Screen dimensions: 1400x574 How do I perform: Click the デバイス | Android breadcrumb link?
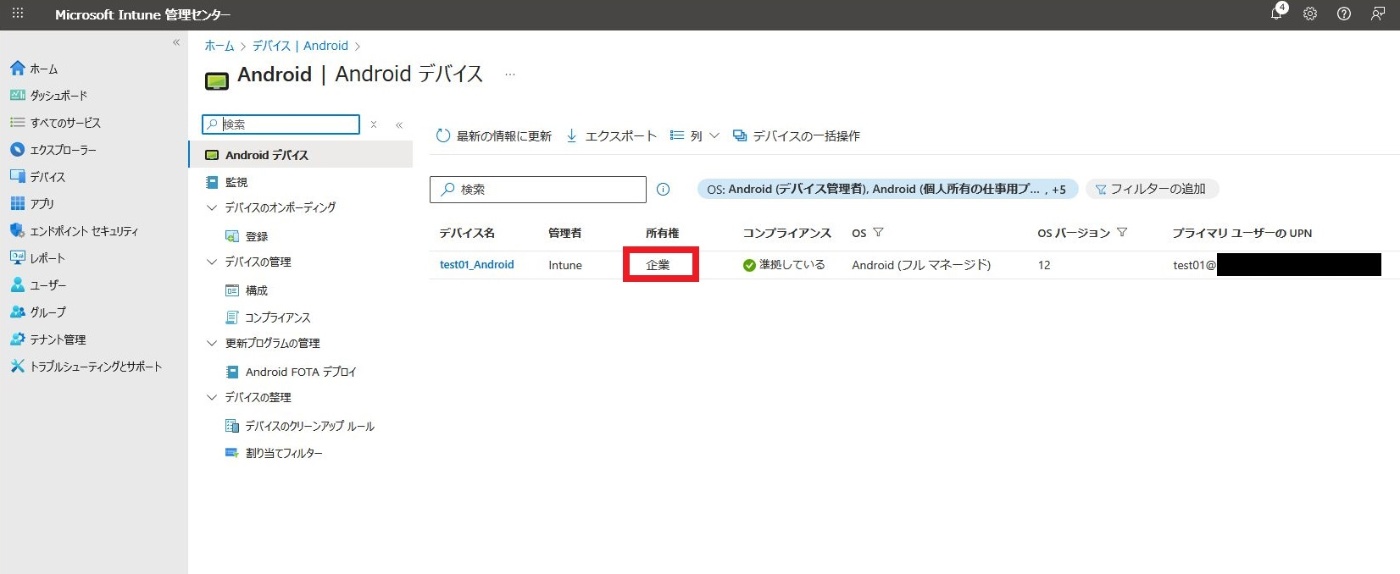coord(300,46)
